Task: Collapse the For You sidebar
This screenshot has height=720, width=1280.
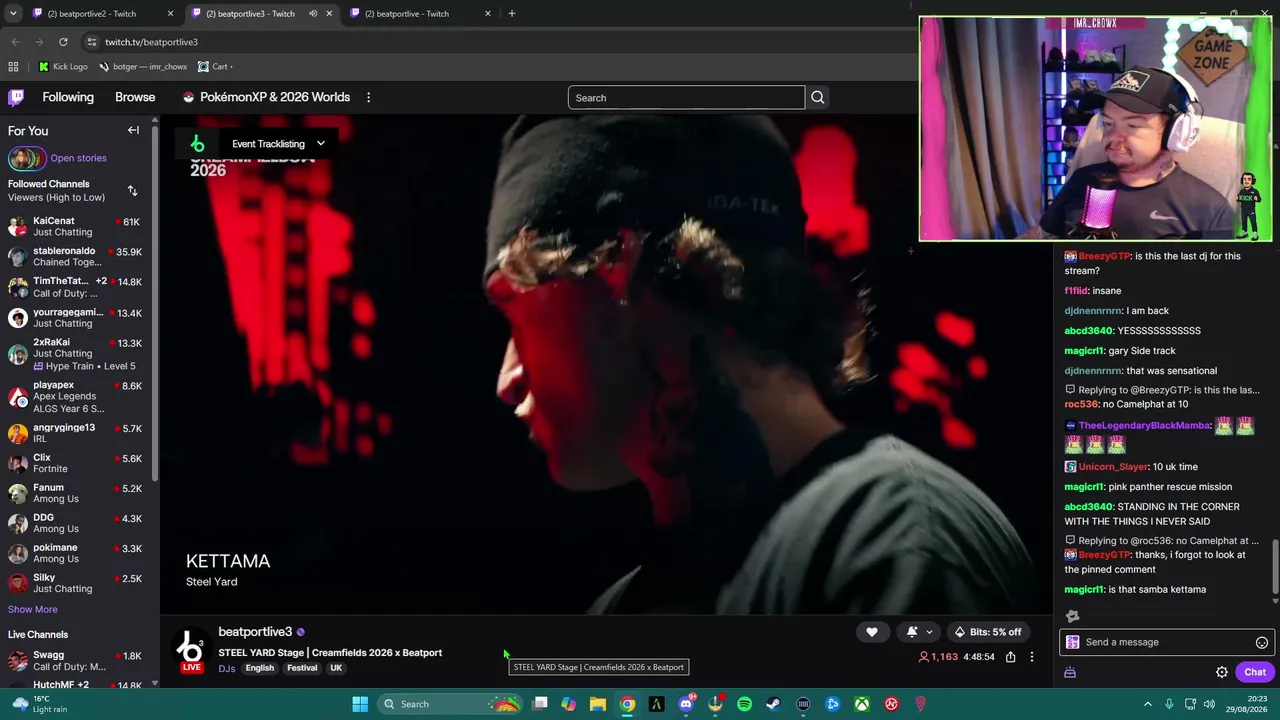Action: coord(133,131)
